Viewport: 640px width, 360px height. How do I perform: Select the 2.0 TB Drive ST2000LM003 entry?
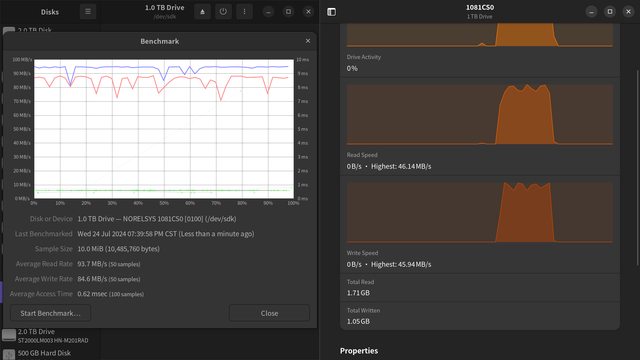coord(49,336)
